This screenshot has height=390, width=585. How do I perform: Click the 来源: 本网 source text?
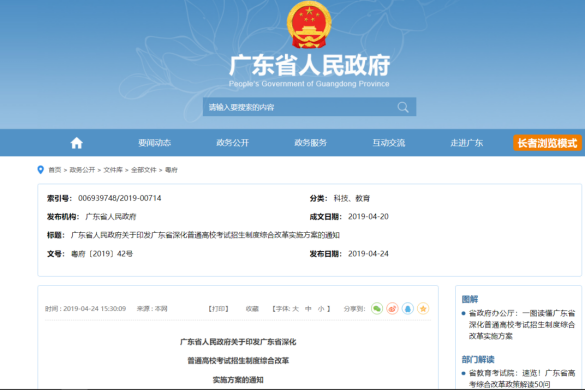point(152,309)
